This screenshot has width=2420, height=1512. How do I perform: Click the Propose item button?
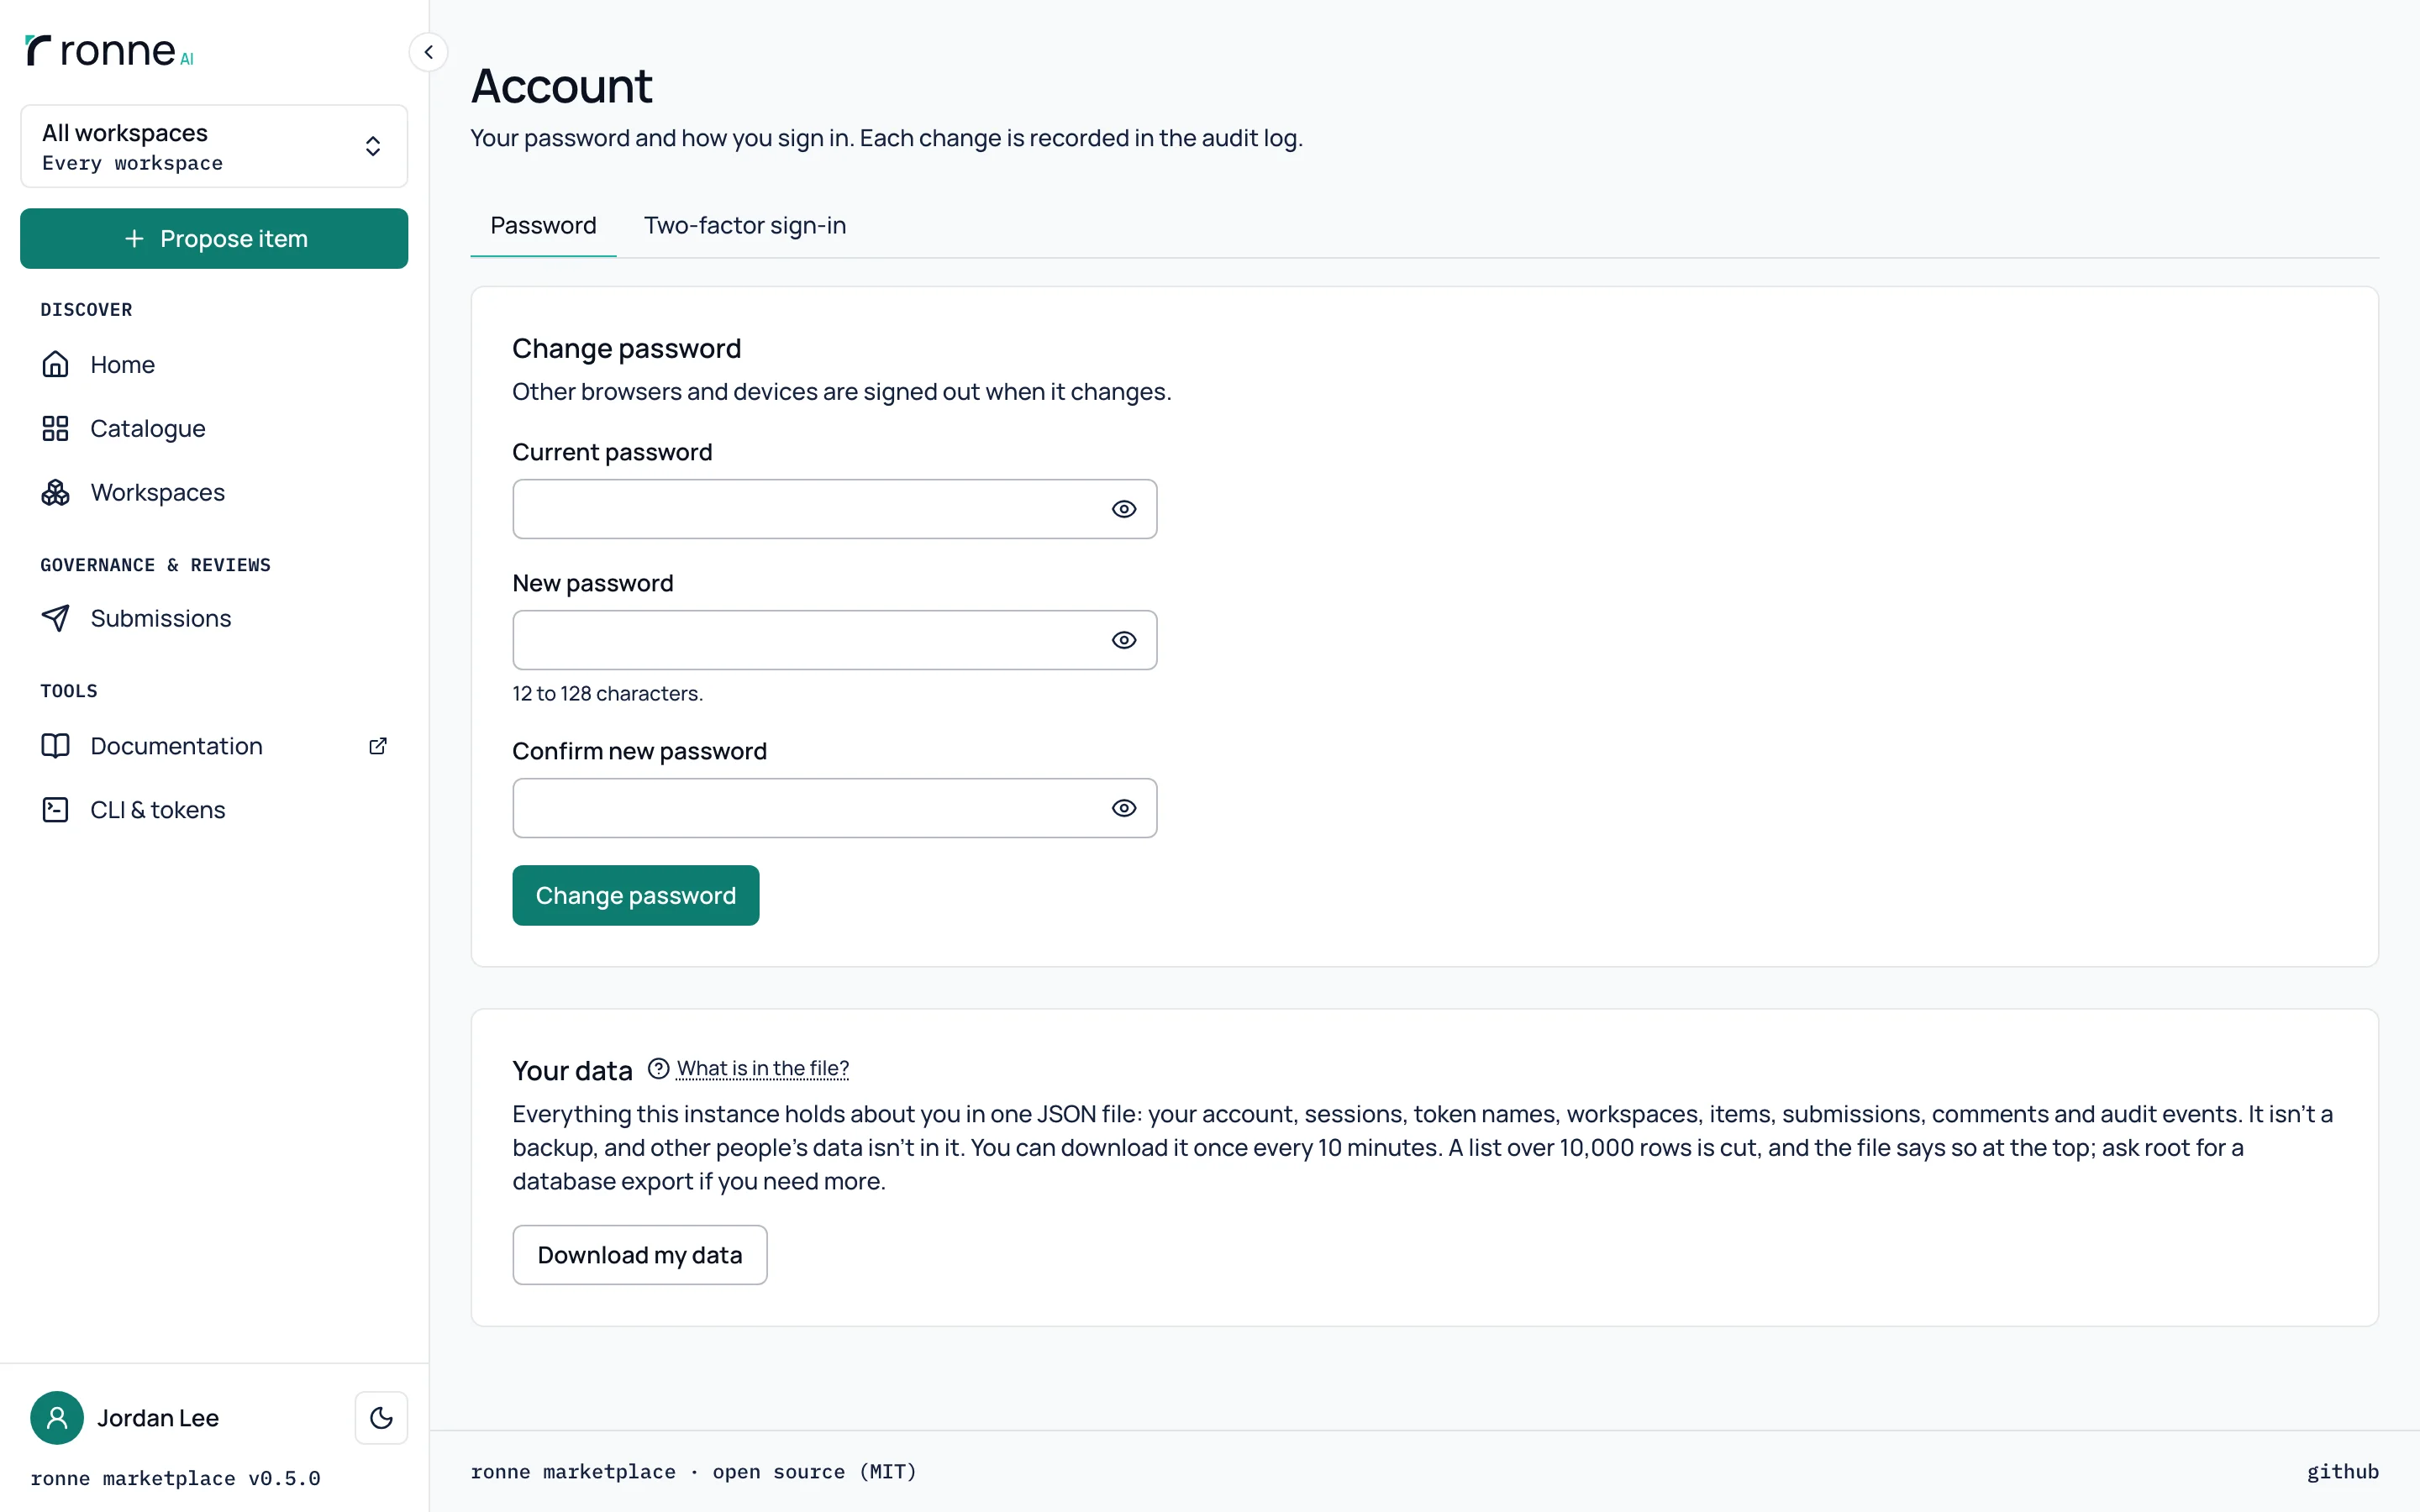[x=214, y=238]
